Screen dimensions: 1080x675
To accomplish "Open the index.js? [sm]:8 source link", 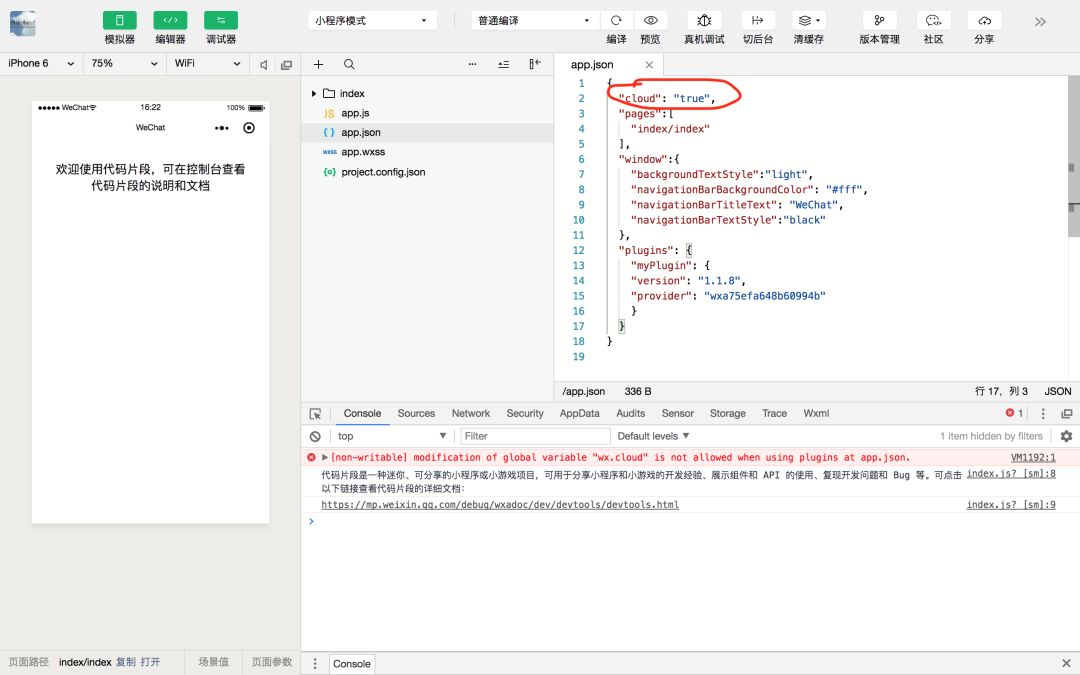I will pyautogui.click(x=1011, y=474).
